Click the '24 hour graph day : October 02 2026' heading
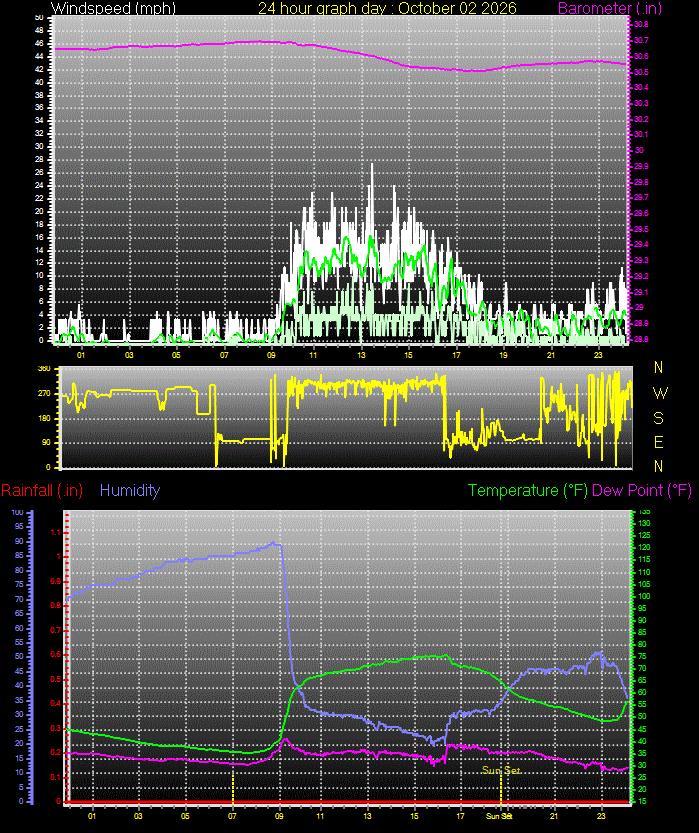The height and width of the screenshot is (833, 699). 387,8
